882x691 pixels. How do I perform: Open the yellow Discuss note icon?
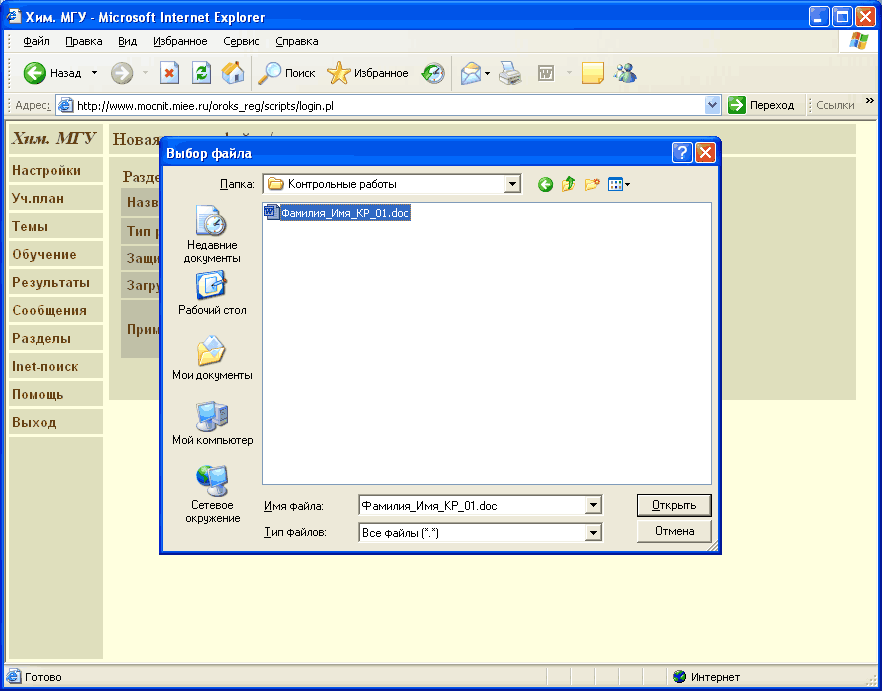pos(592,73)
